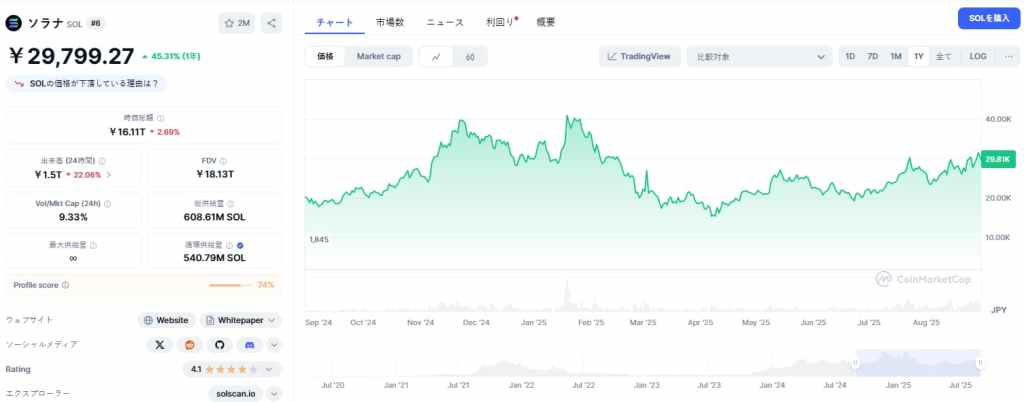Image resolution: width=1024 pixels, height=402 pixels.
Task: Select the line chart view icon
Action: (436, 57)
